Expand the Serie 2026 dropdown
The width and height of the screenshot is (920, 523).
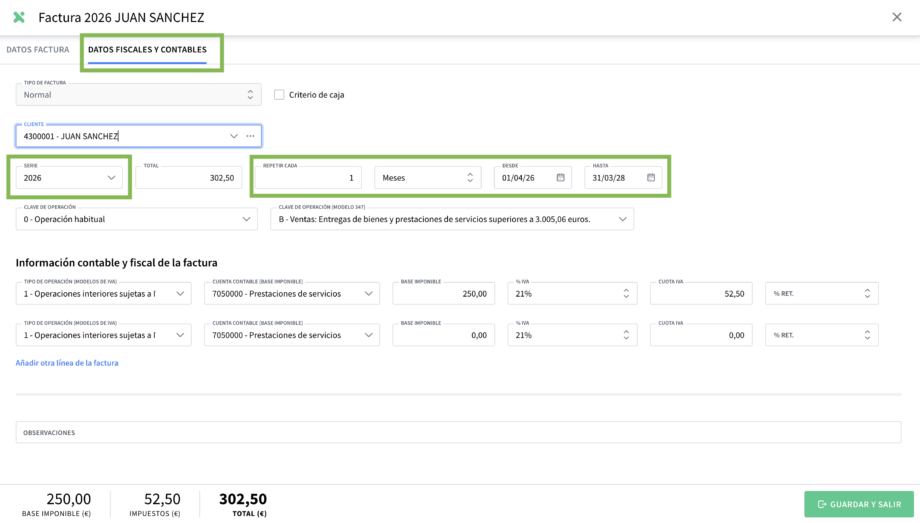(x=111, y=178)
